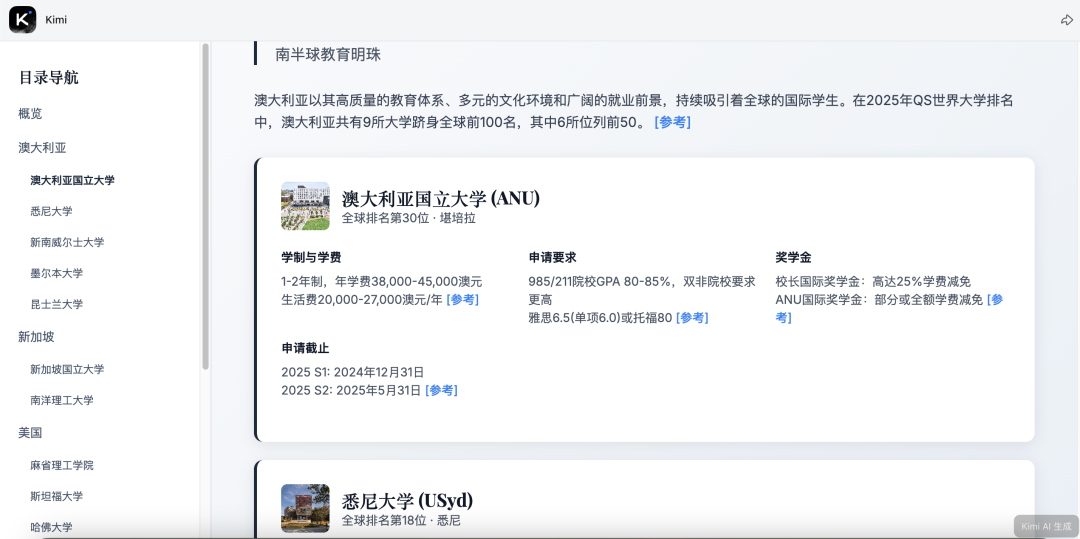Jump to 澳大利亚国立大学 in sidebar
Viewport: 1080px width, 539px height.
click(72, 180)
